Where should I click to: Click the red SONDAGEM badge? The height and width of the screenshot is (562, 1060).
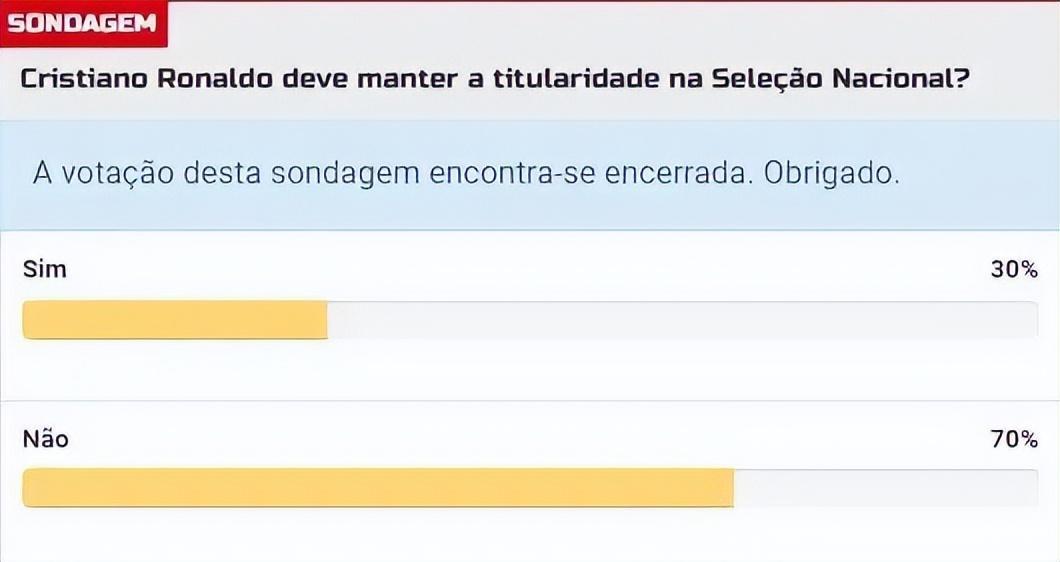click(84, 24)
